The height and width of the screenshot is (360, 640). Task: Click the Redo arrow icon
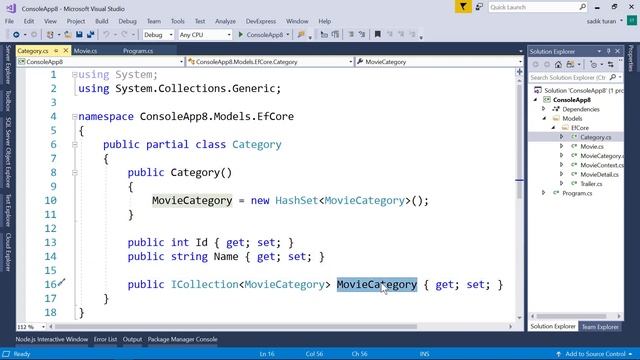[x=124, y=35]
